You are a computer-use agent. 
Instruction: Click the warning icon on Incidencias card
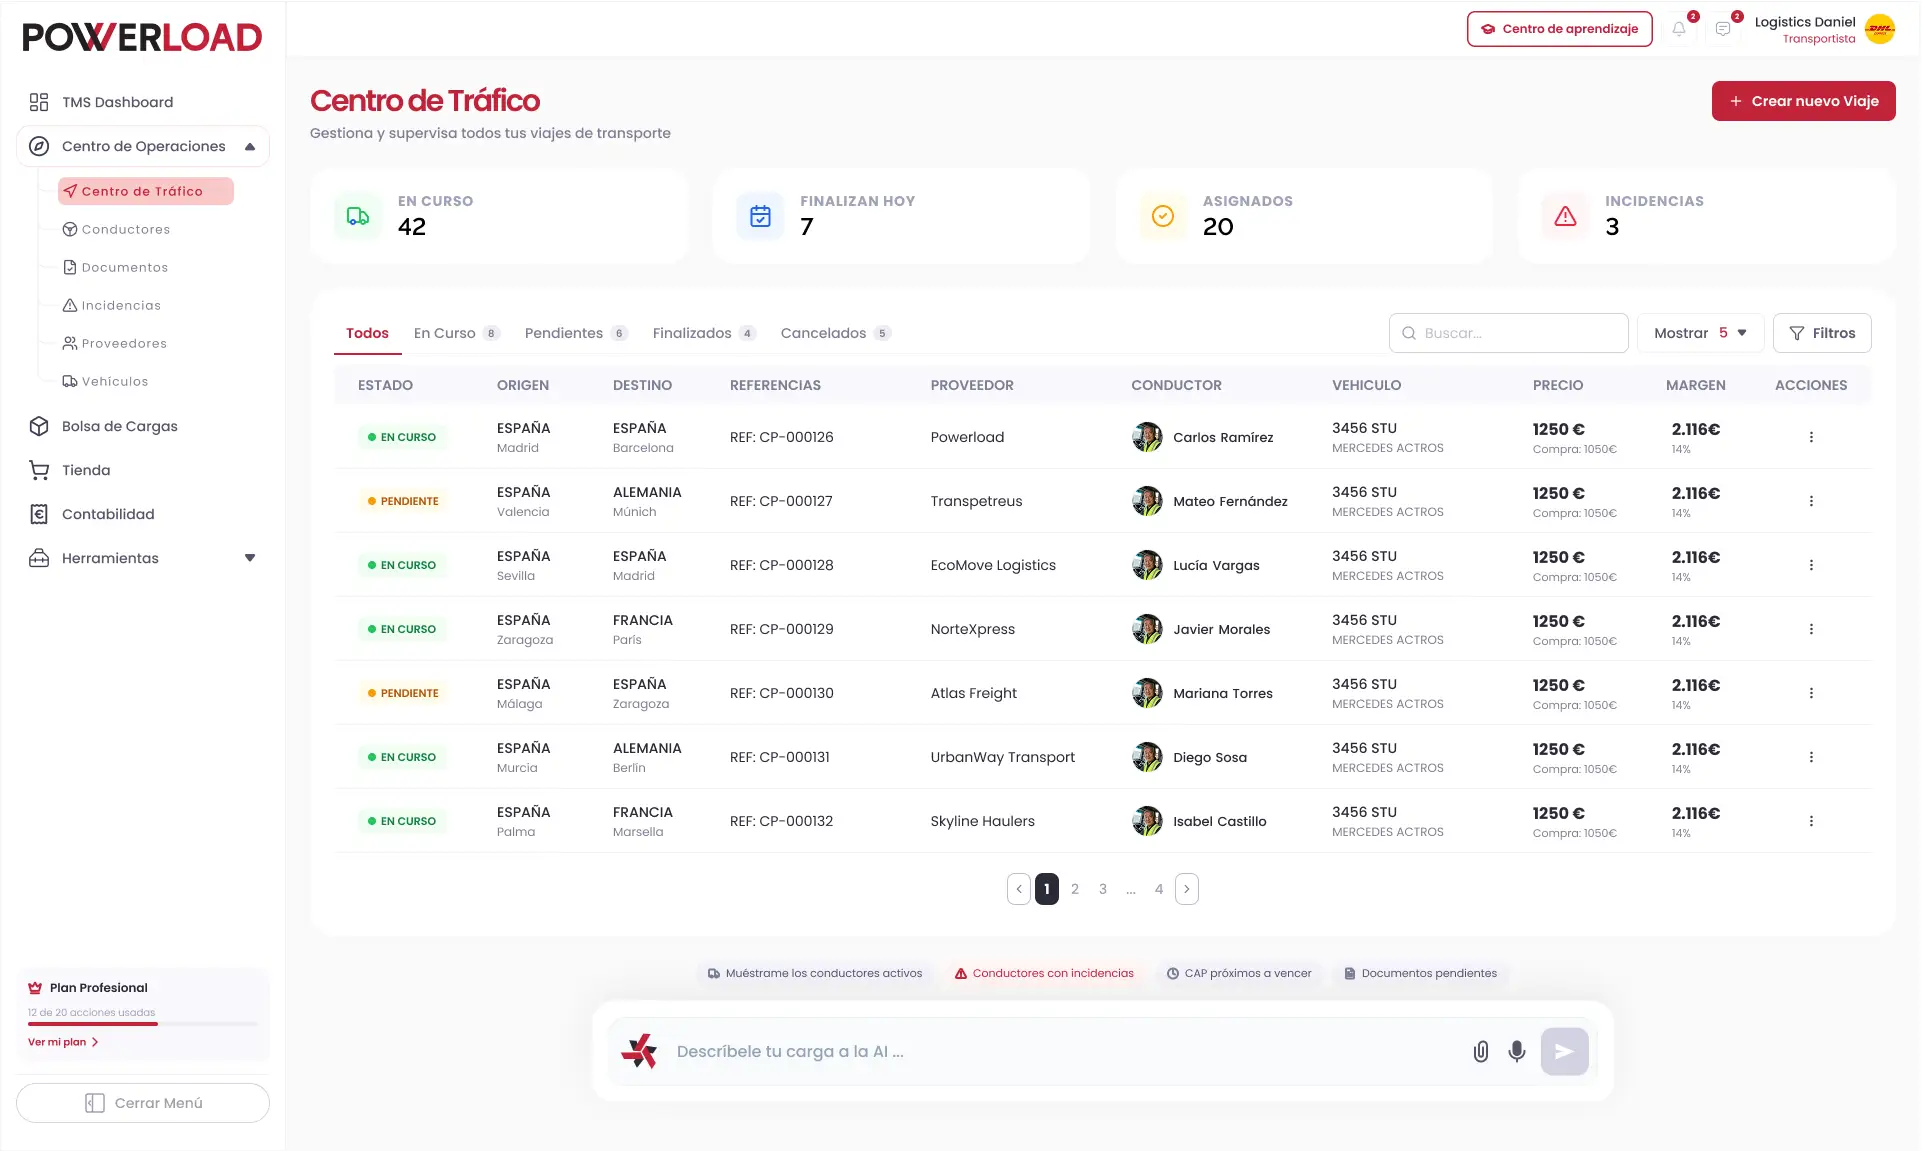(x=1565, y=216)
